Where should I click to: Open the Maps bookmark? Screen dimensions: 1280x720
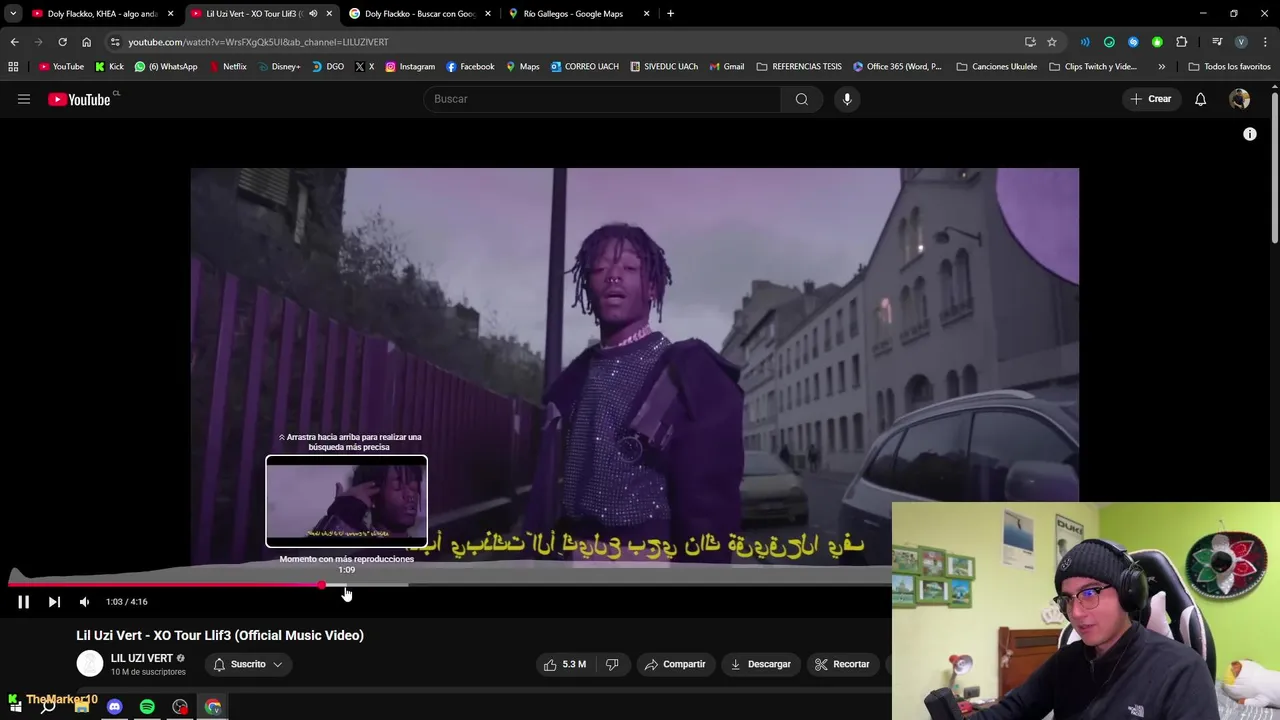[x=522, y=67]
